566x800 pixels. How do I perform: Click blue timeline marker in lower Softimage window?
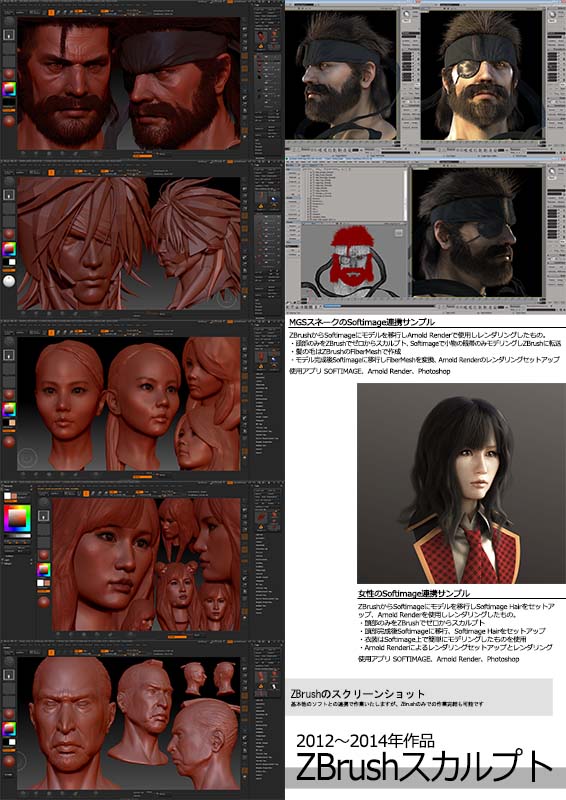click(x=334, y=306)
